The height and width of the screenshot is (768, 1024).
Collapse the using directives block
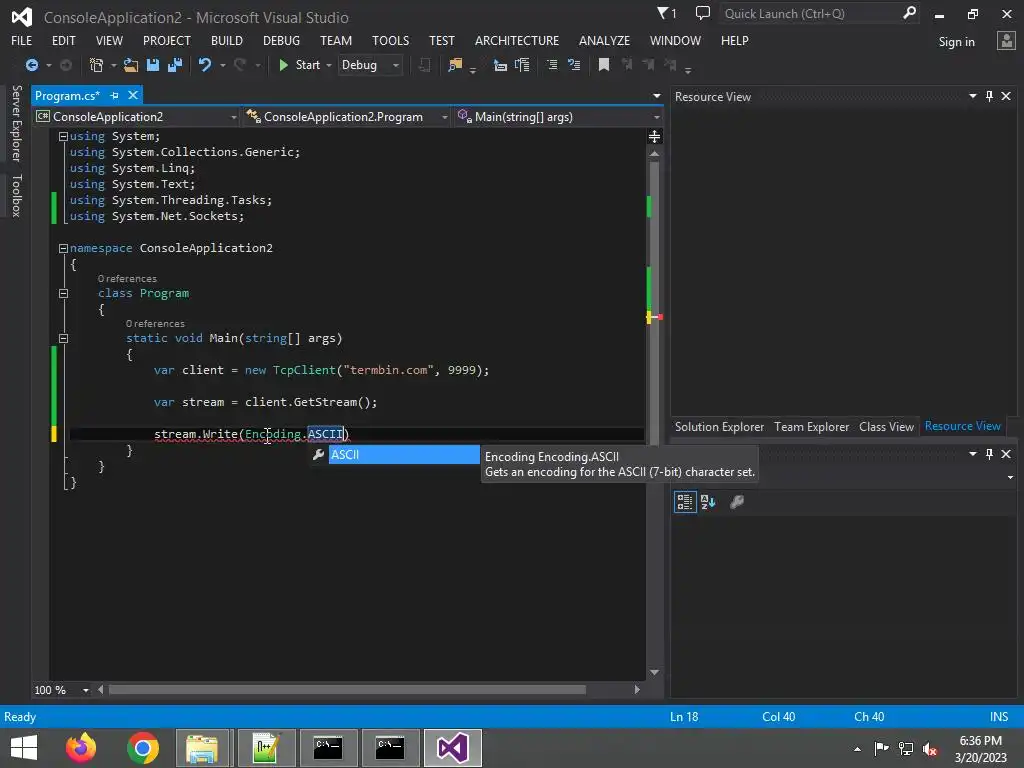pyautogui.click(x=63, y=136)
